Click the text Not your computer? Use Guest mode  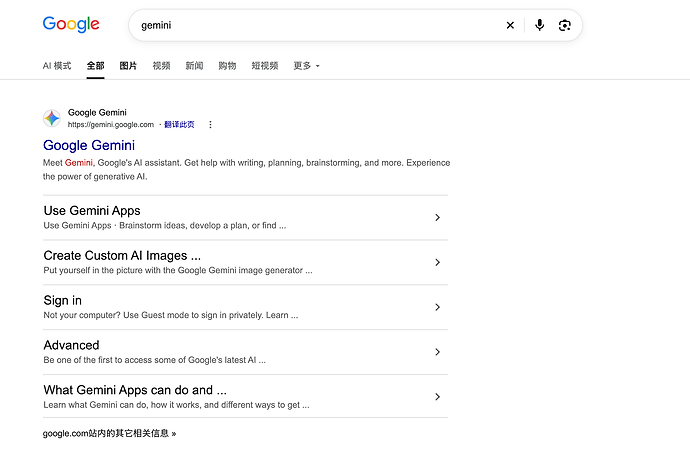(x=171, y=315)
